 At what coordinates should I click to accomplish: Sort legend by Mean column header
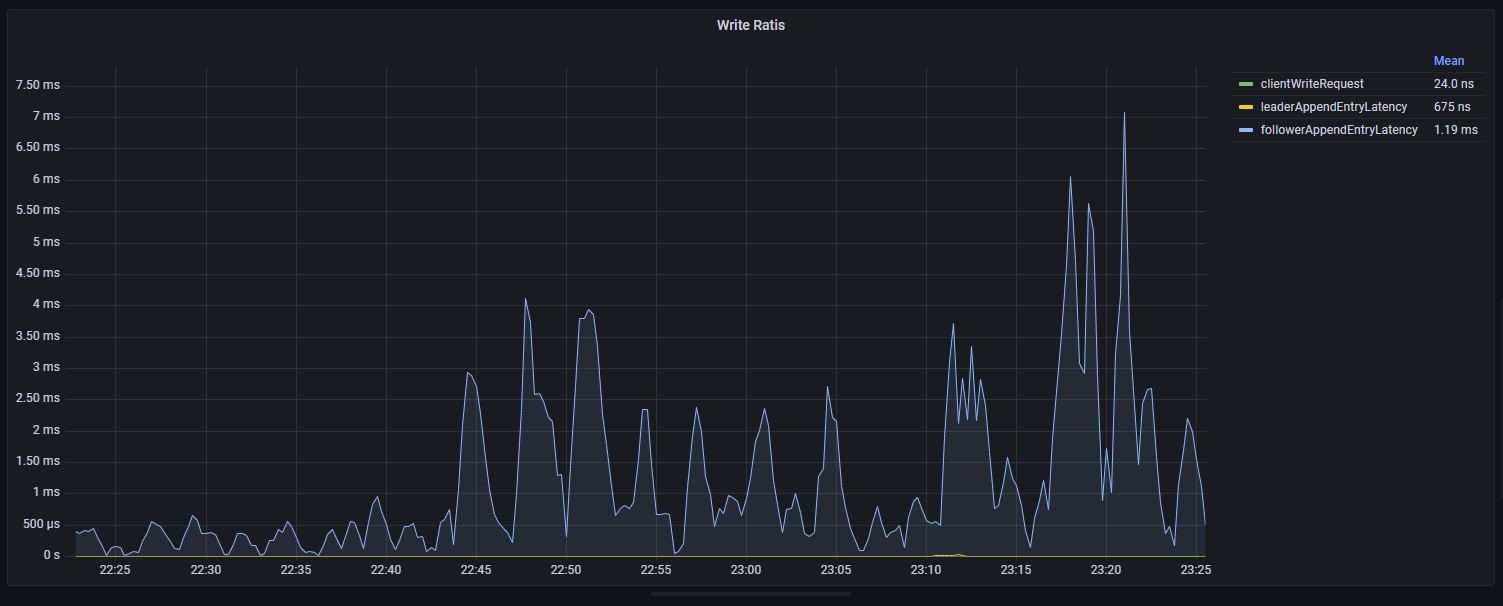click(1448, 61)
